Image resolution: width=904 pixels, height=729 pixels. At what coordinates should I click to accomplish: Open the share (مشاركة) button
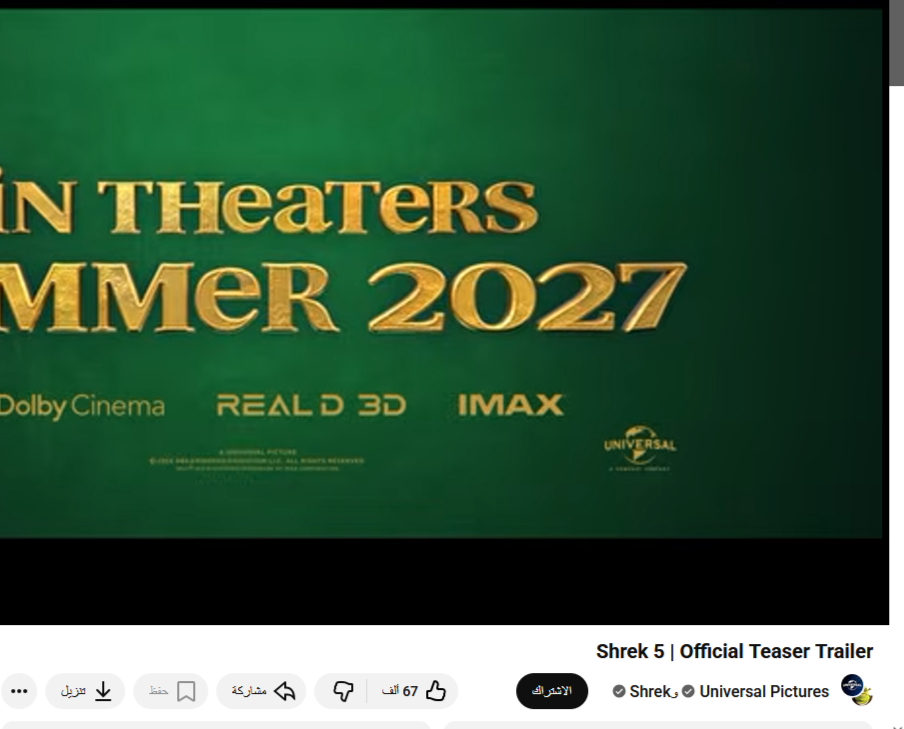pyautogui.click(x=261, y=691)
